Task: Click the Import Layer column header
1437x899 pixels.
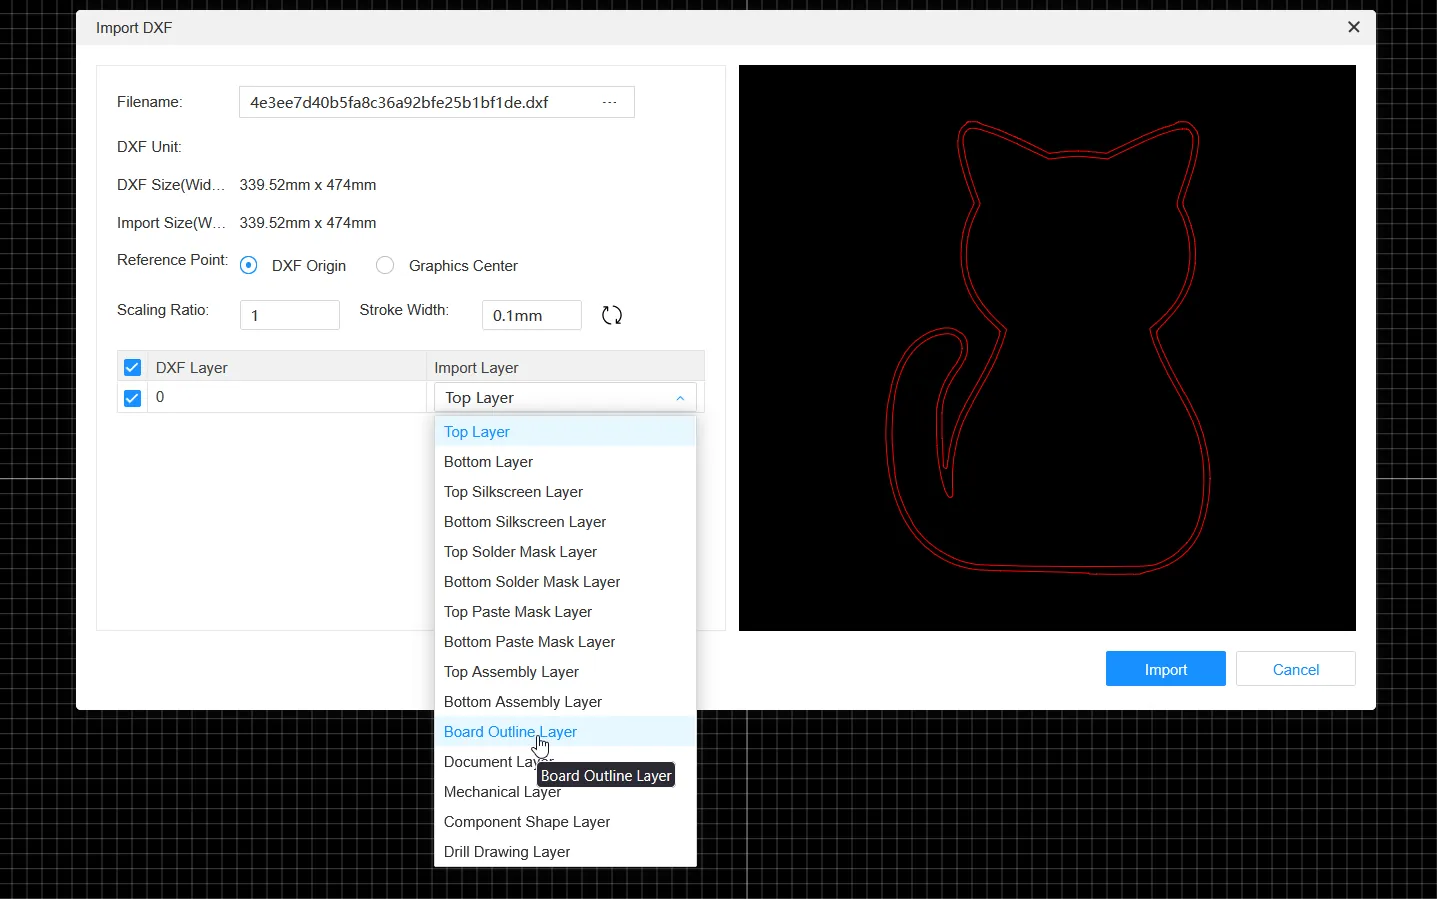Action: click(566, 368)
